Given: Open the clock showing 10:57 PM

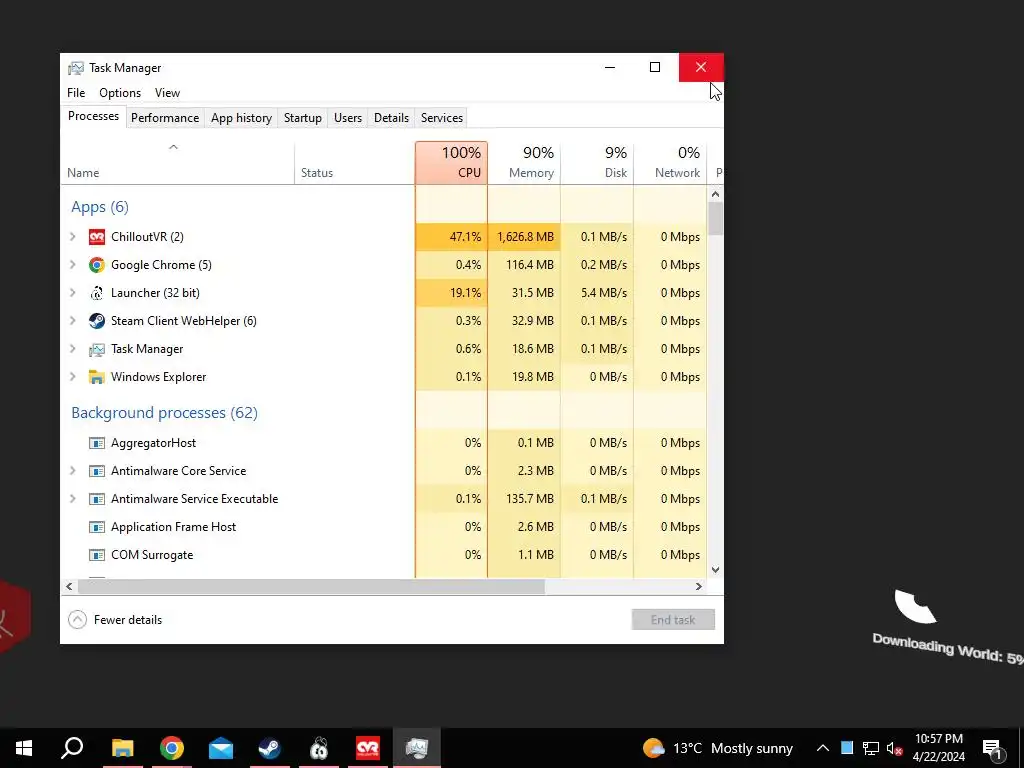Looking at the screenshot, I should pos(938,748).
